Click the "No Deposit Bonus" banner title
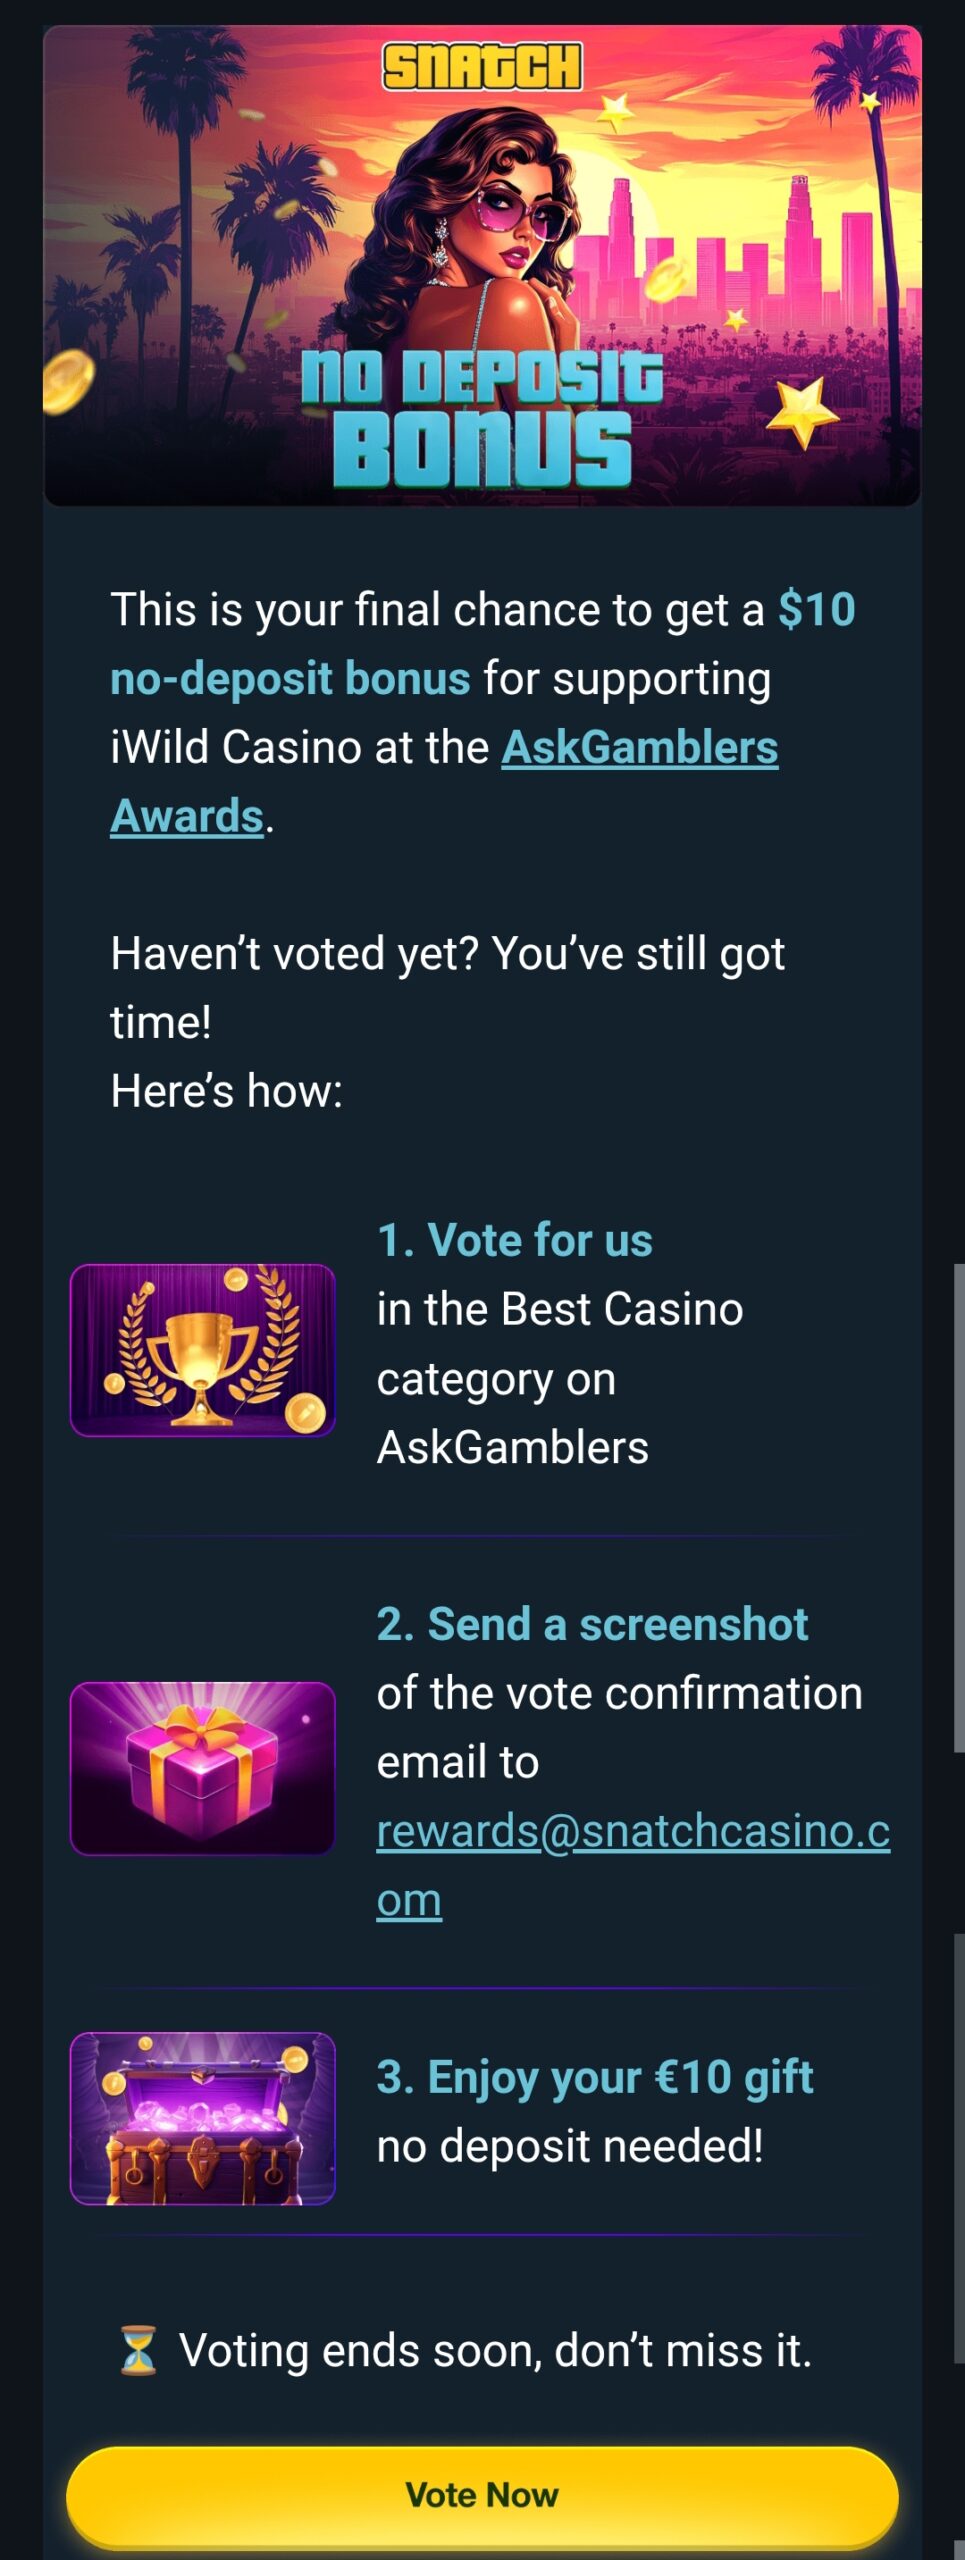 (481, 420)
